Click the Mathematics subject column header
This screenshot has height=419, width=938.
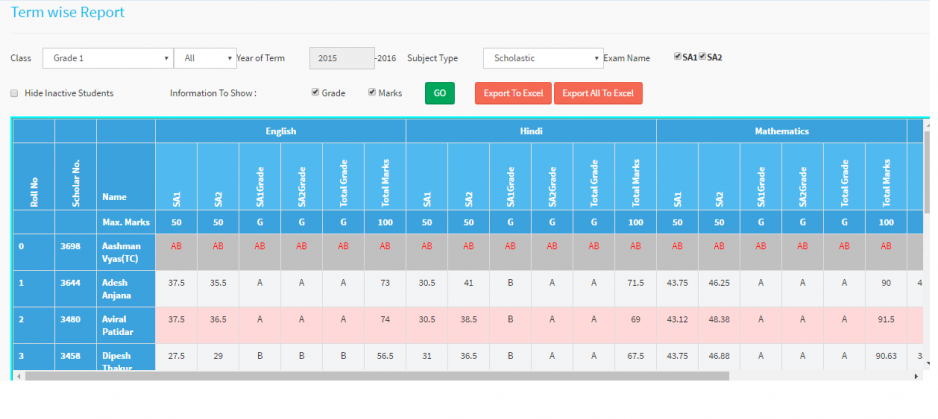click(x=781, y=131)
